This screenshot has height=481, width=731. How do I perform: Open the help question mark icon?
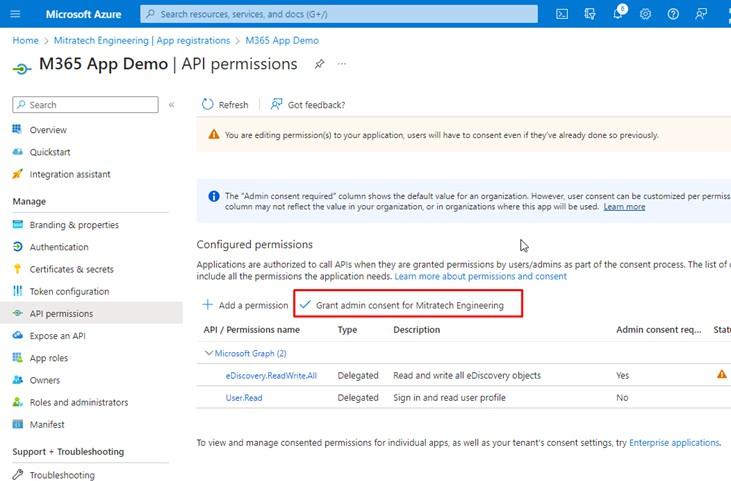click(x=673, y=14)
